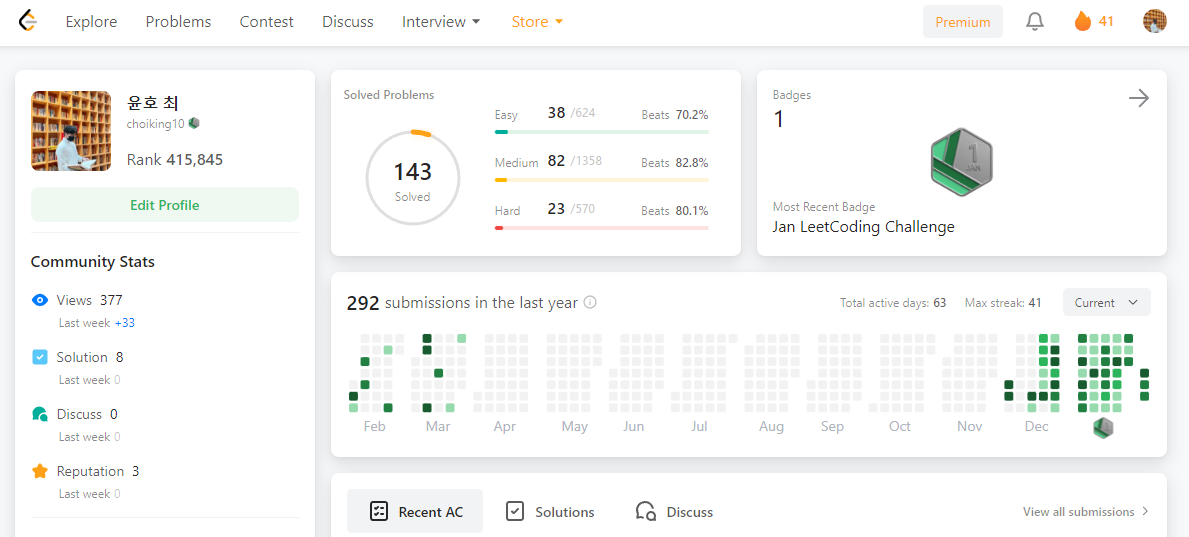Open the Contest page

pos(266,22)
